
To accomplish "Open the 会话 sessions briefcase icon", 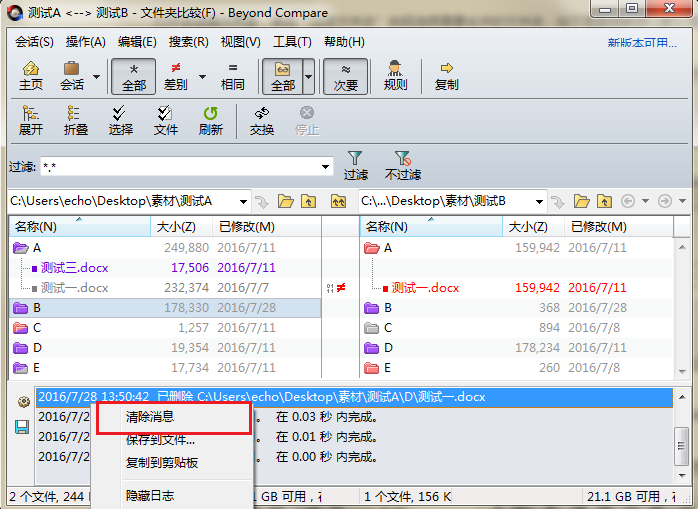I will [x=72, y=76].
